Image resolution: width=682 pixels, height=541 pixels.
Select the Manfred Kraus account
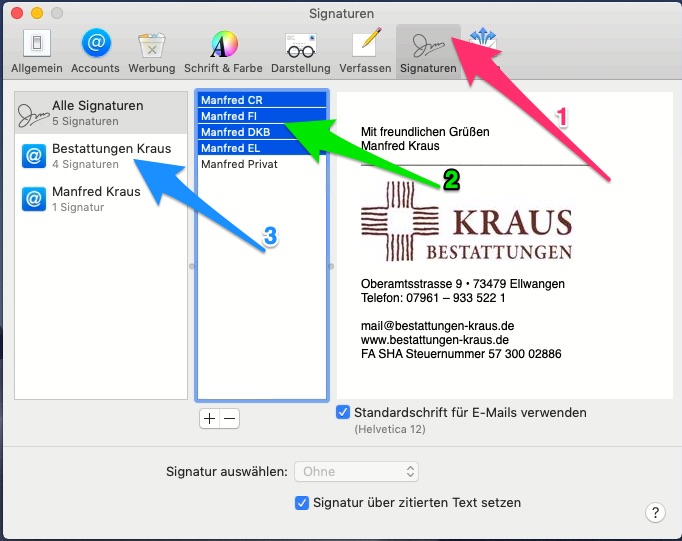pyautogui.click(x=101, y=198)
